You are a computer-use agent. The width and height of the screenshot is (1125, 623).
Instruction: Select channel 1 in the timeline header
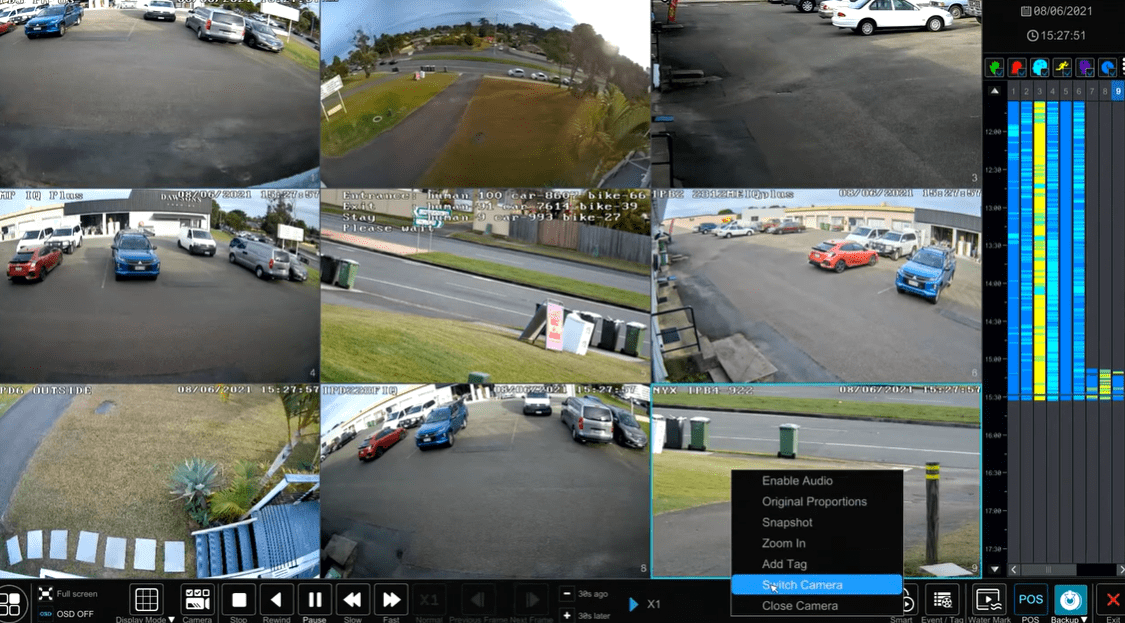(x=1013, y=91)
